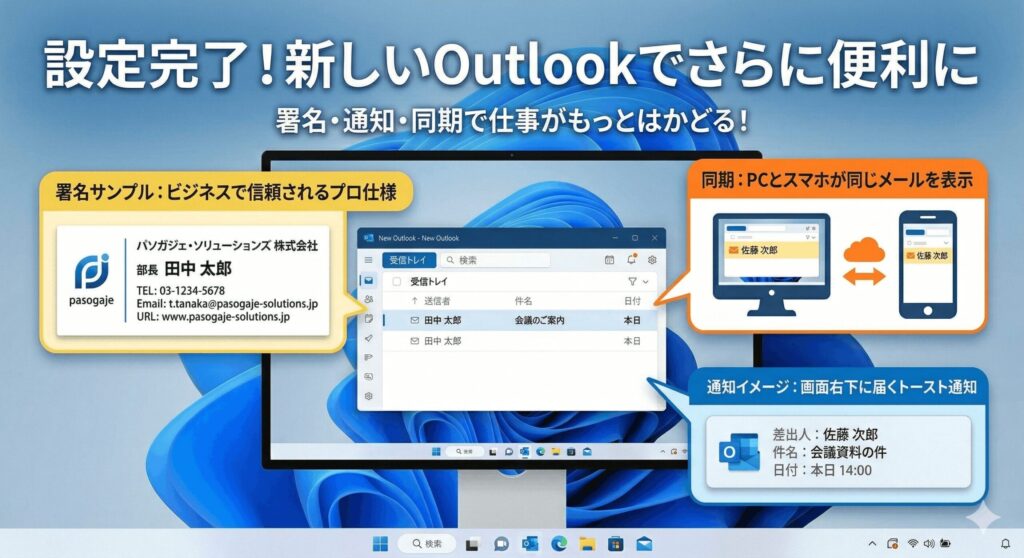Open the notification bell in Outlook toolbar
Image resolution: width=1024 pixels, height=558 pixels.
coord(631,260)
